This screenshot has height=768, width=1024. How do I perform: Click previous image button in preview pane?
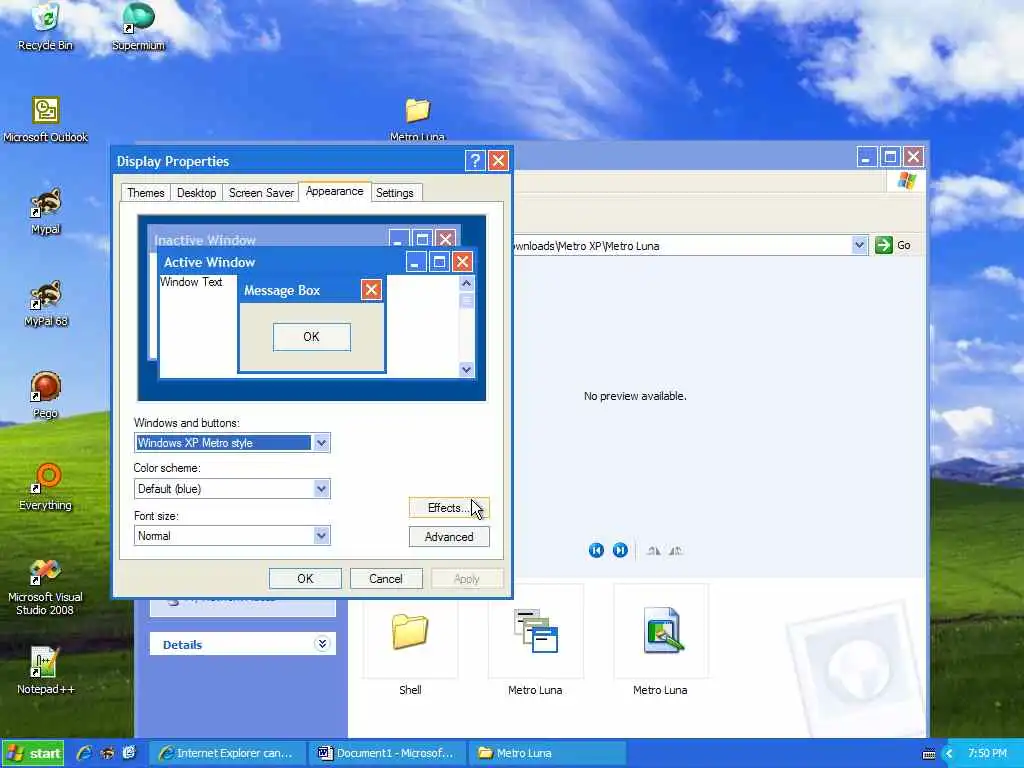(x=596, y=551)
